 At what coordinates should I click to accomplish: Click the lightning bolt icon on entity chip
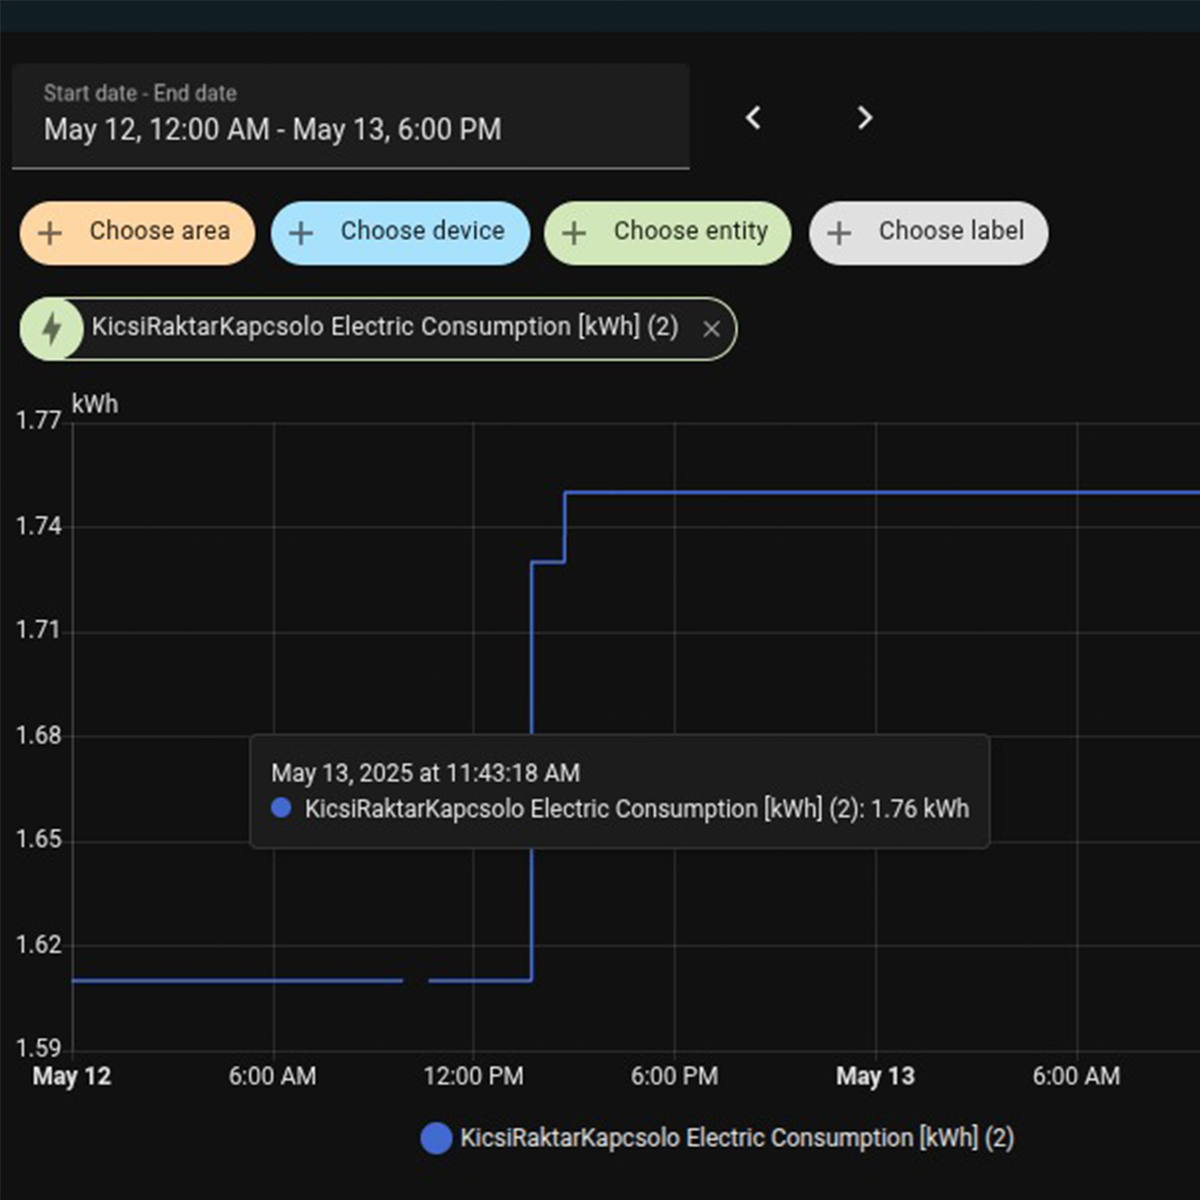coord(52,328)
